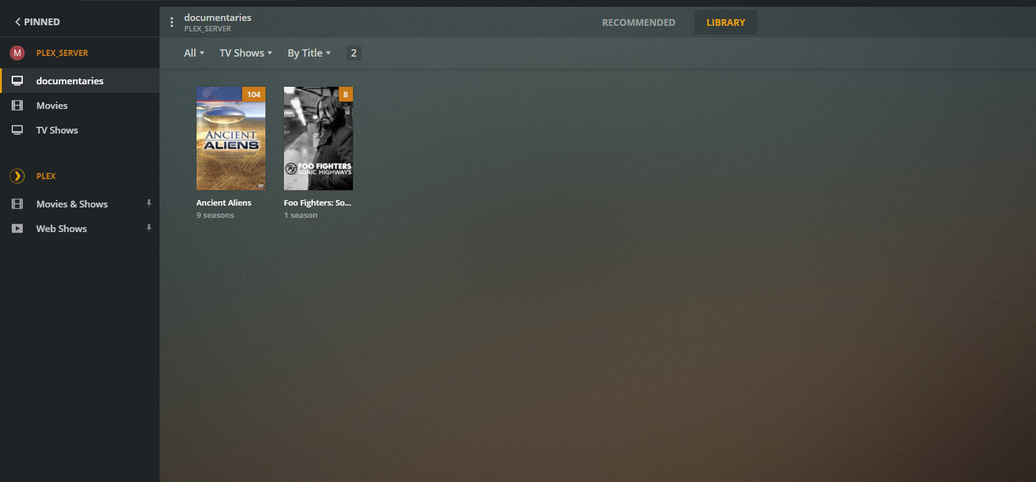Click the item count badge showing 2

click(353, 53)
